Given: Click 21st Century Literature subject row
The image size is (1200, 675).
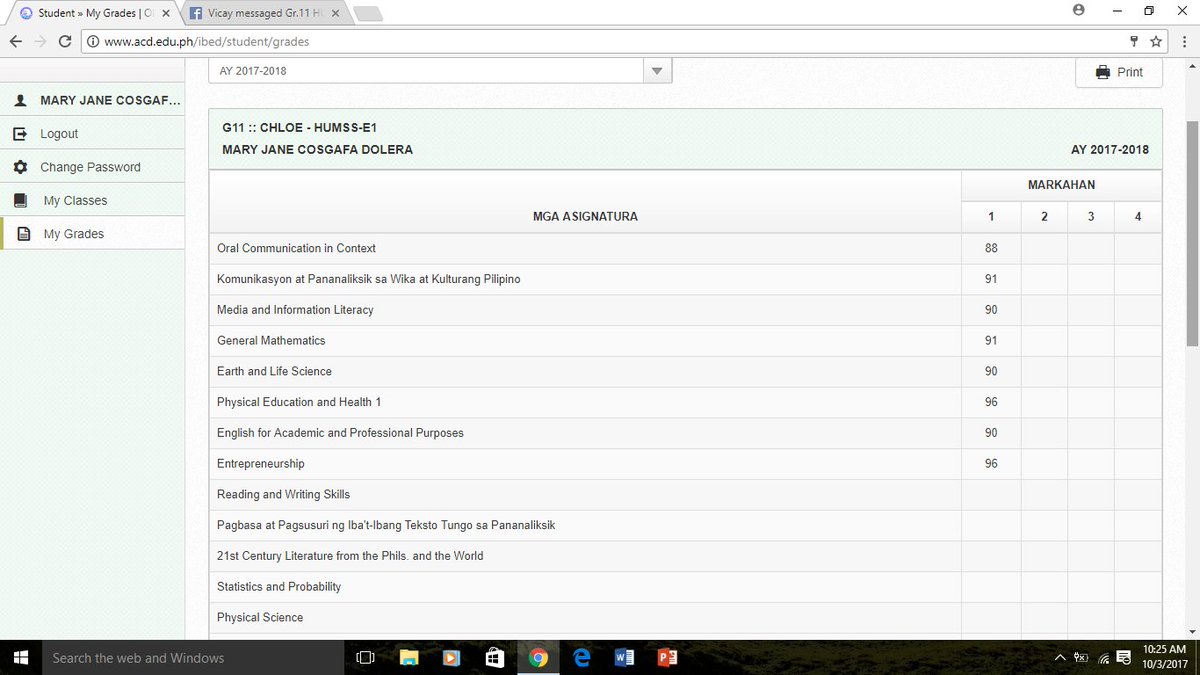Looking at the screenshot, I should point(685,556).
